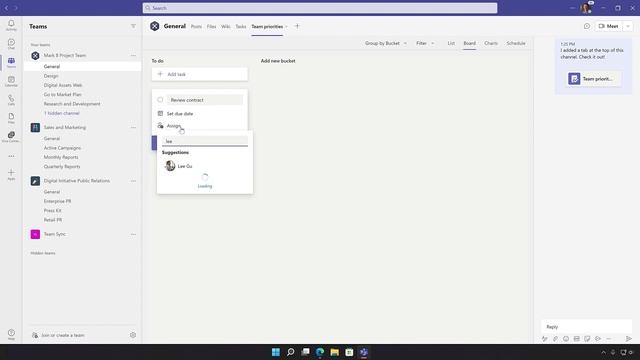Open more options for Digital Initiative Public Relations
Screen dimensions: 640x360
133,181
